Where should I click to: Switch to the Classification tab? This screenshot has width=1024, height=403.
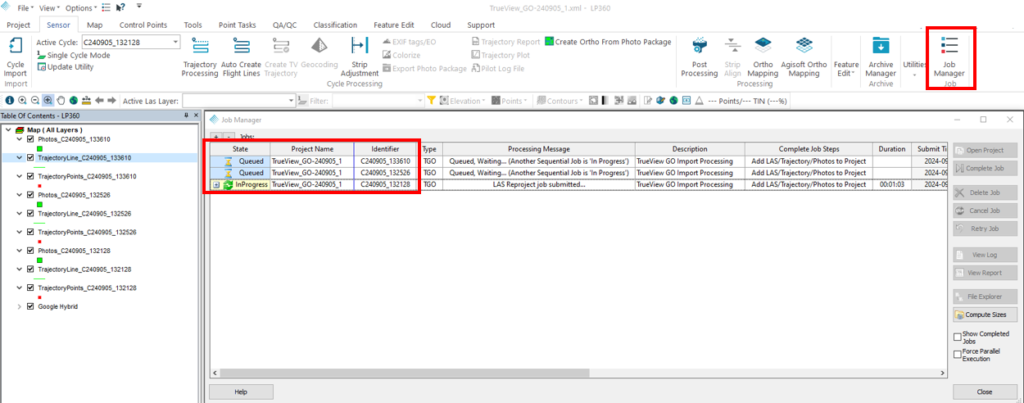pyautogui.click(x=335, y=25)
